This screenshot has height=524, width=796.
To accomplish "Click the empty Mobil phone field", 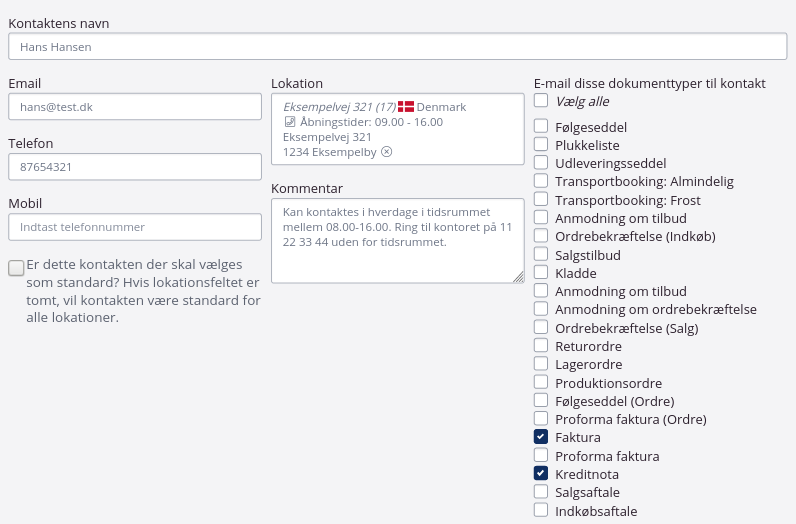I will 134,227.
